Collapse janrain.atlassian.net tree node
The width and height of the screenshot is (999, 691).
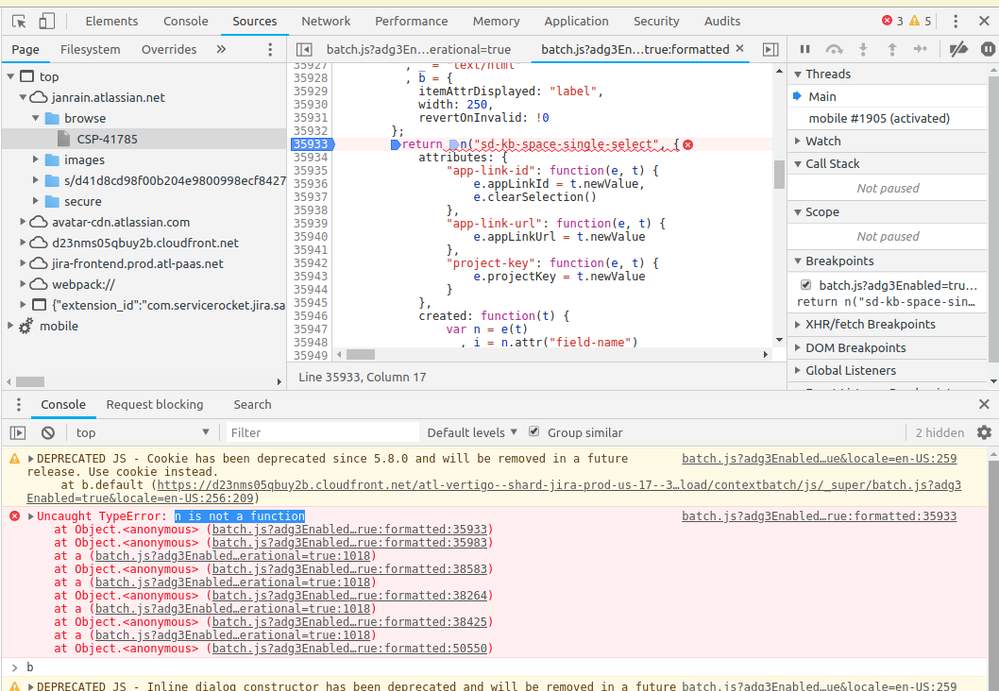pyautogui.click(x=22, y=97)
